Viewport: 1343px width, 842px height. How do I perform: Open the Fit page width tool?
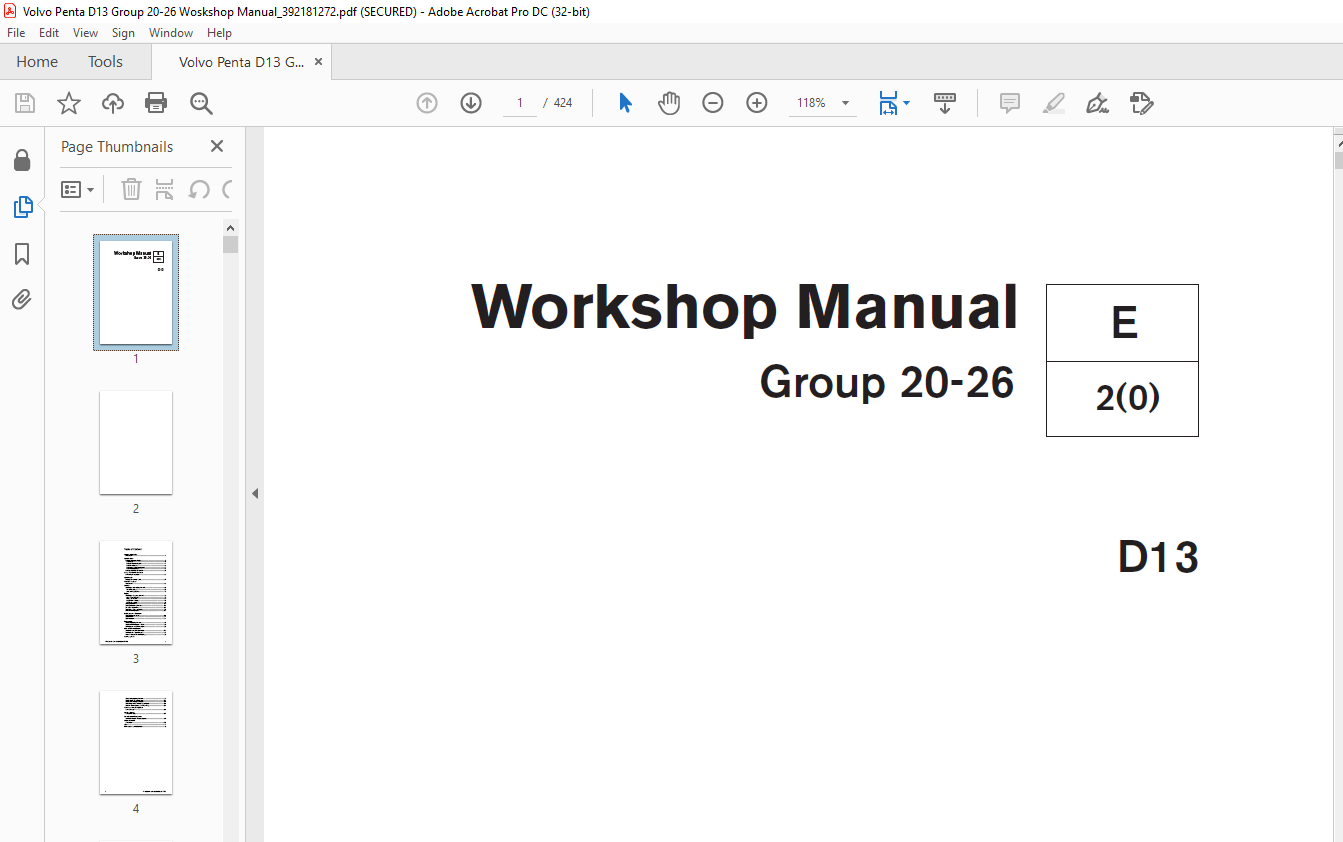(888, 103)
